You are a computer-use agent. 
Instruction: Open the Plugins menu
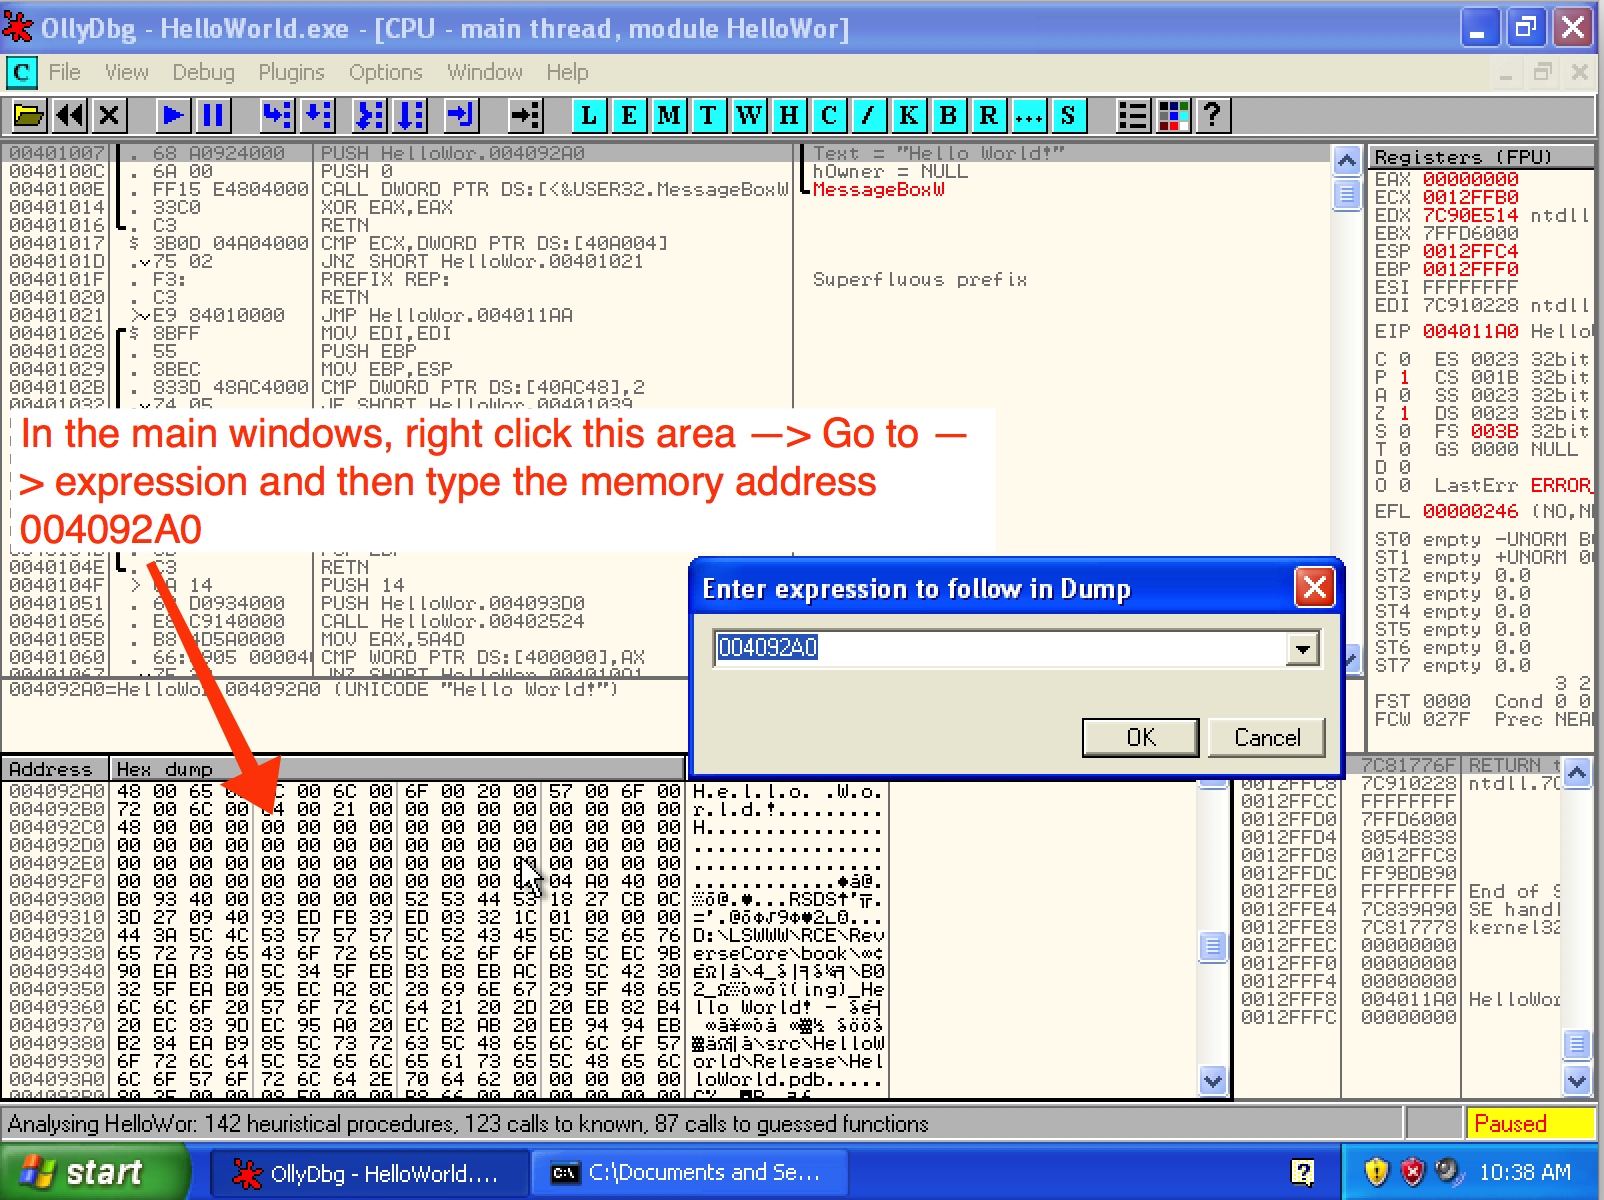291,72
